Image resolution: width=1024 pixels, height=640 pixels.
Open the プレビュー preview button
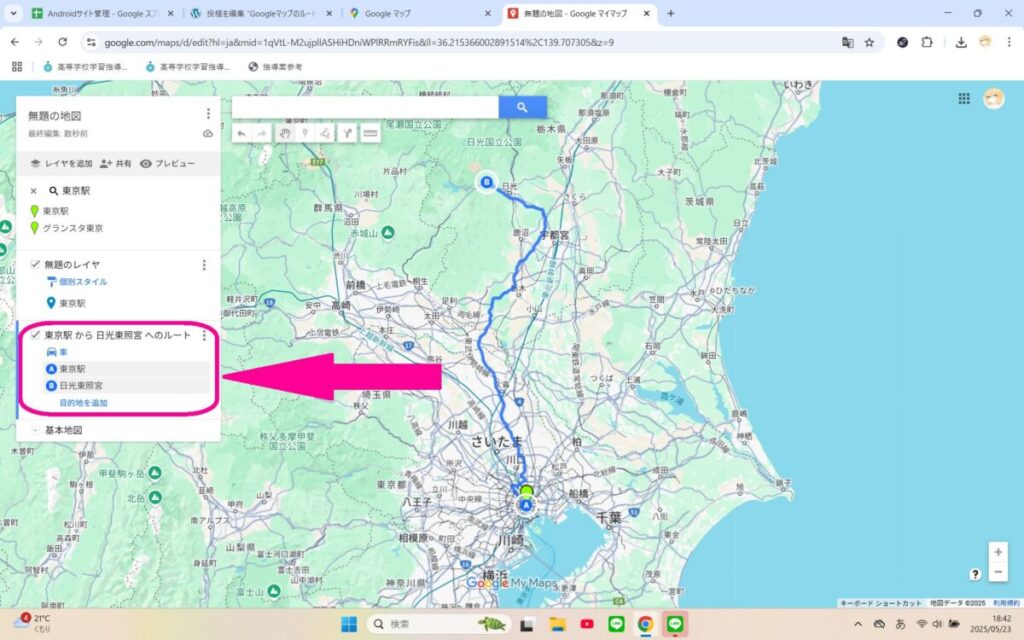coord(167,163)
